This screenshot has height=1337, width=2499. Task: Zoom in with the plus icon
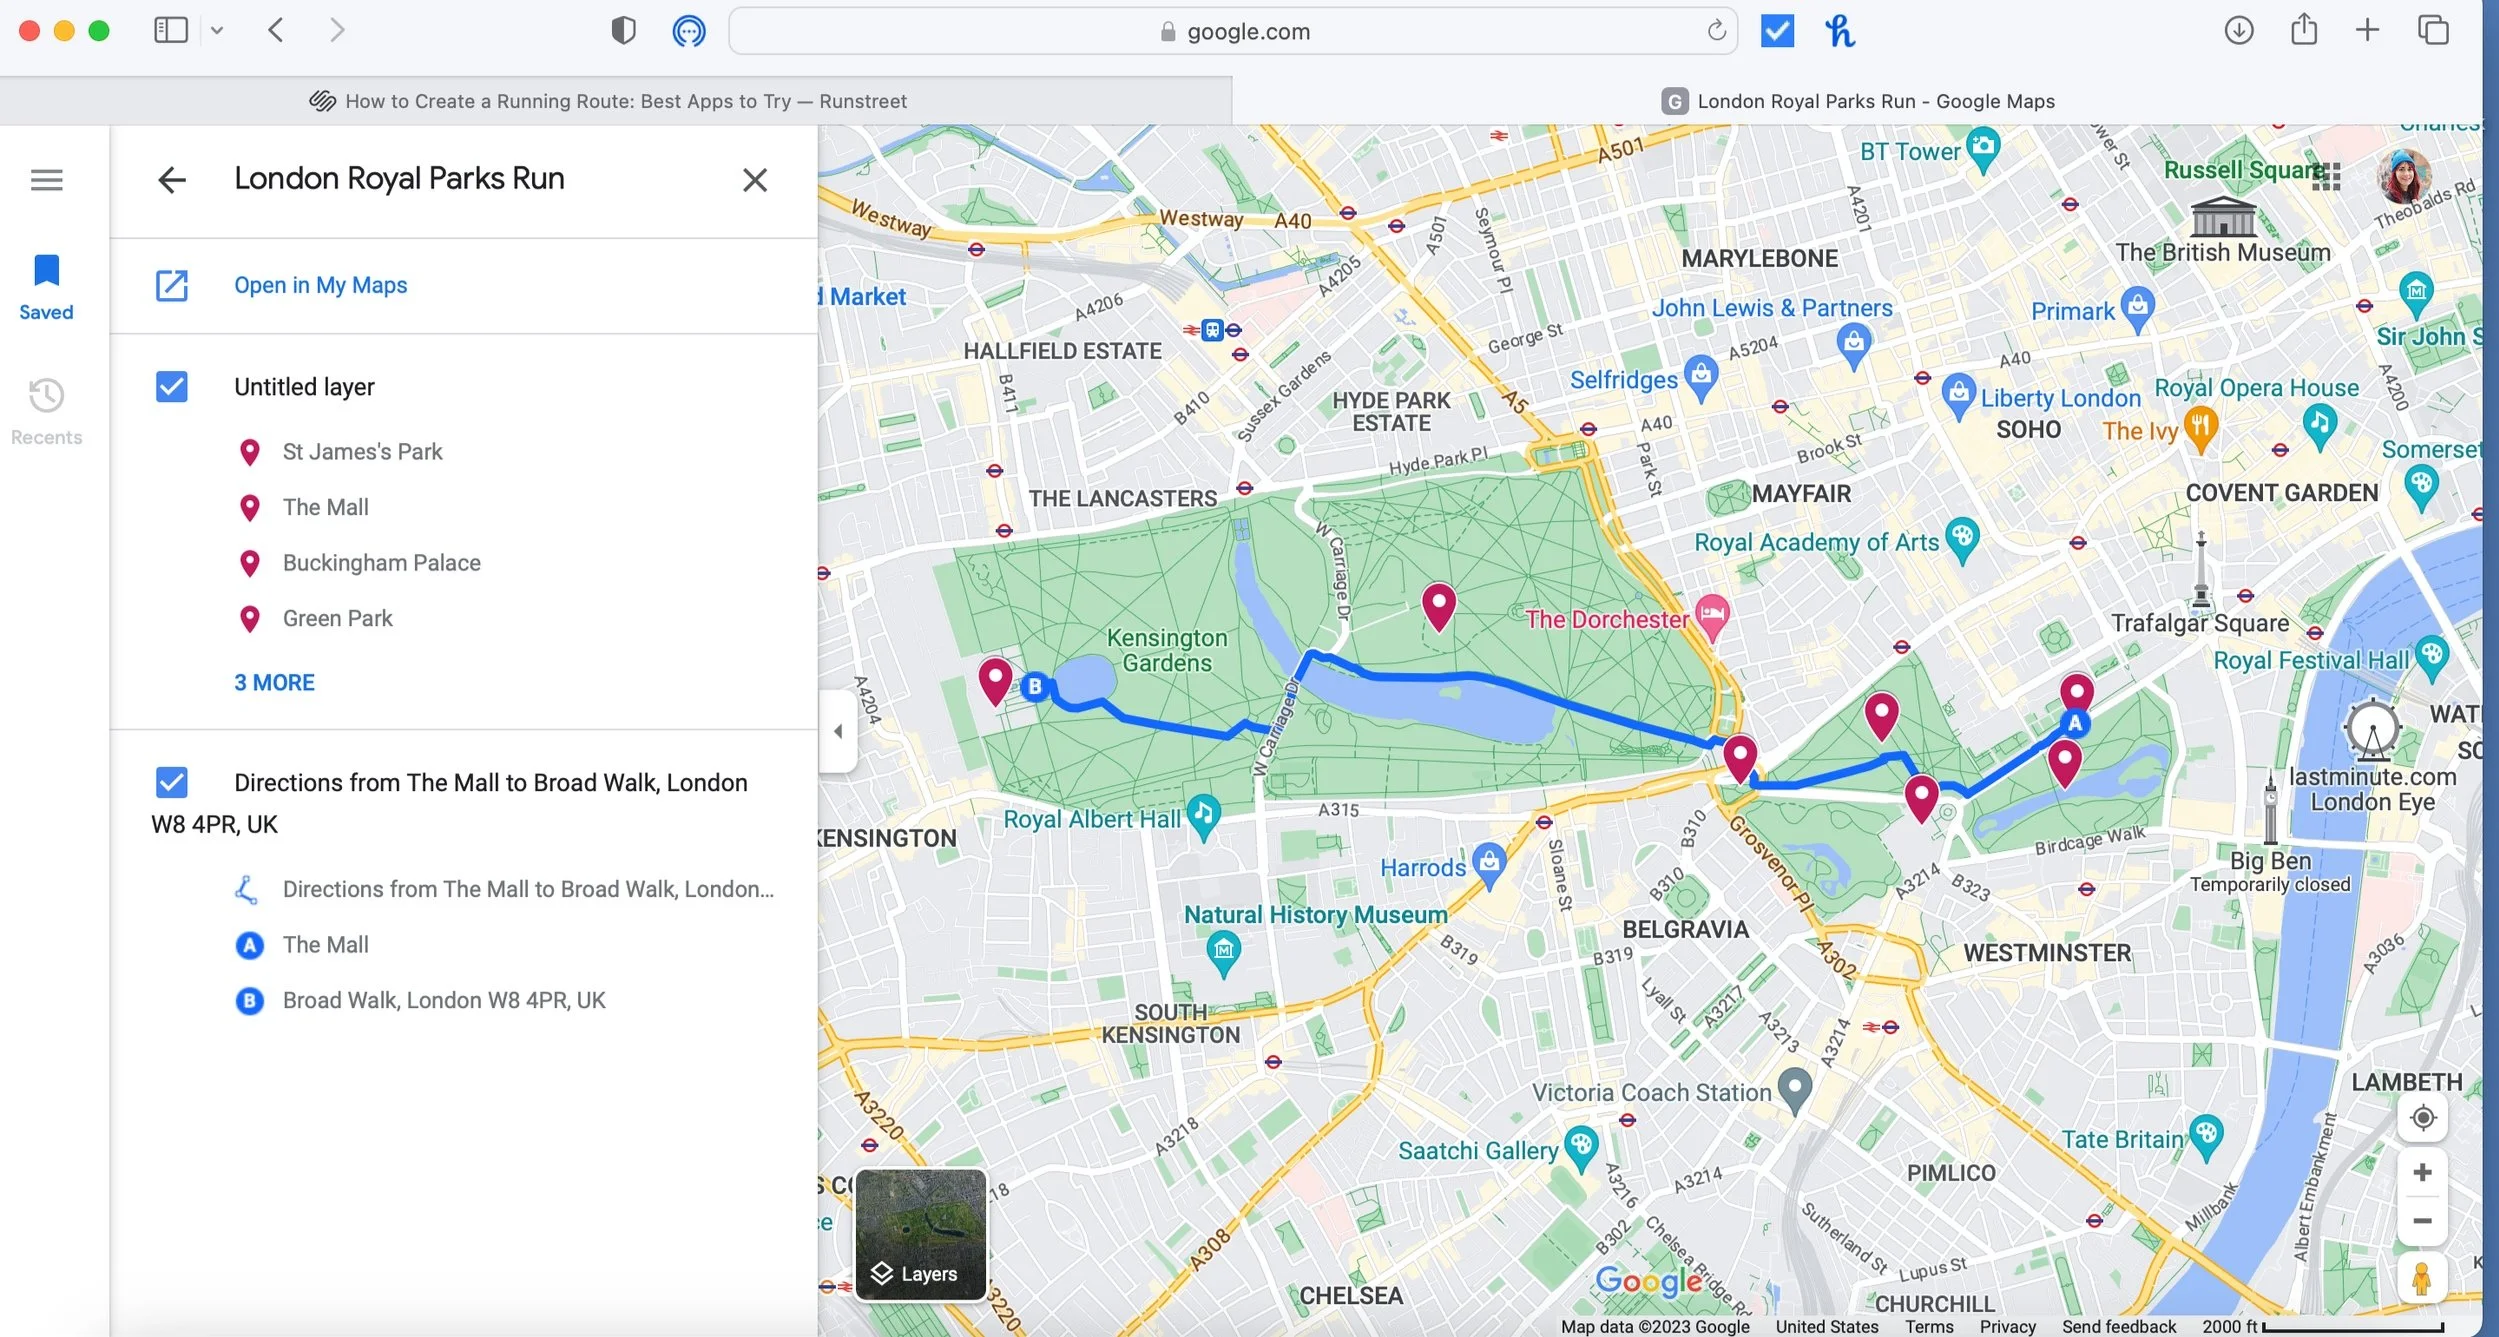[x=2424, y=1172]
